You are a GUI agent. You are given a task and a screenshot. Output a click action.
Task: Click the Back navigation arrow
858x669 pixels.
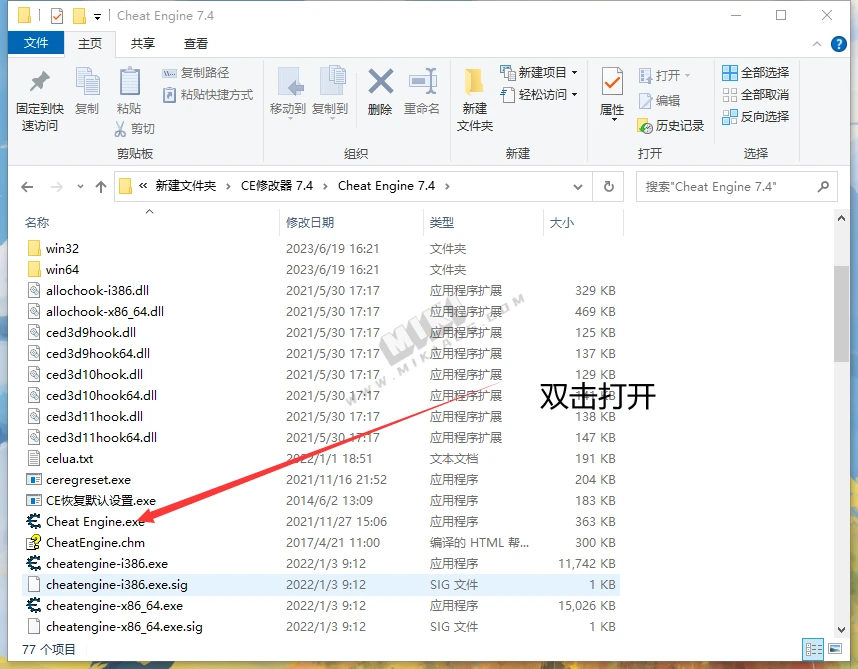(x=27, y=187)
